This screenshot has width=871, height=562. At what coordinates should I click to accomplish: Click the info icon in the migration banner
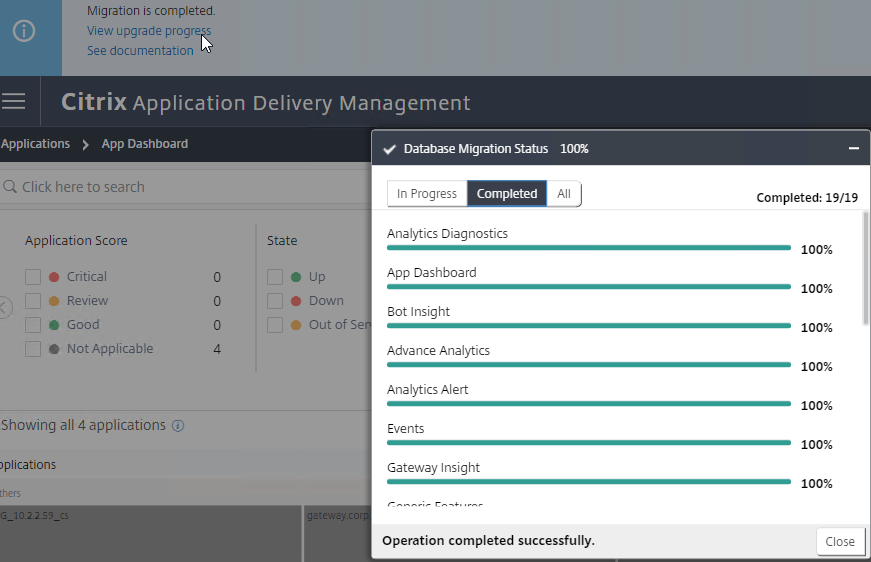24,31
